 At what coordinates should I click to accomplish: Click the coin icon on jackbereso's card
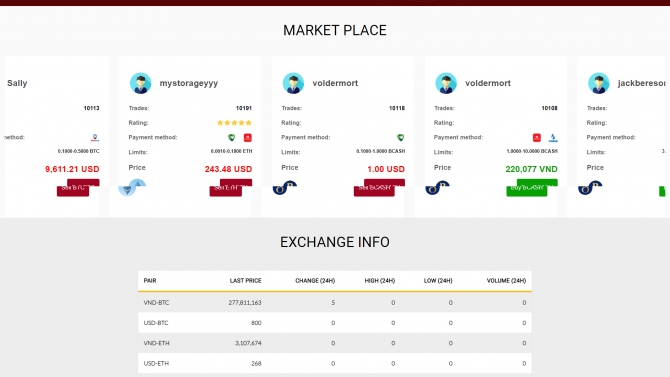coord(590,188)
